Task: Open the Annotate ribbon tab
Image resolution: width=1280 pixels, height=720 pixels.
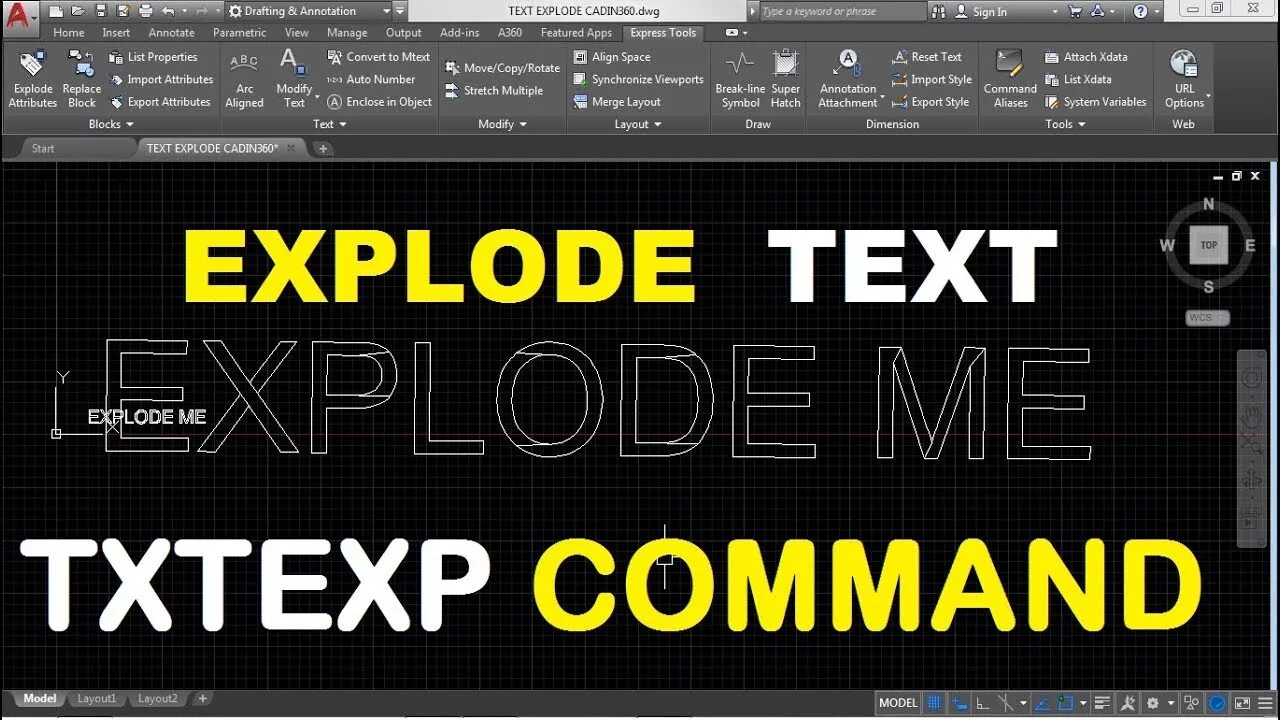Action: pos(171,33)
